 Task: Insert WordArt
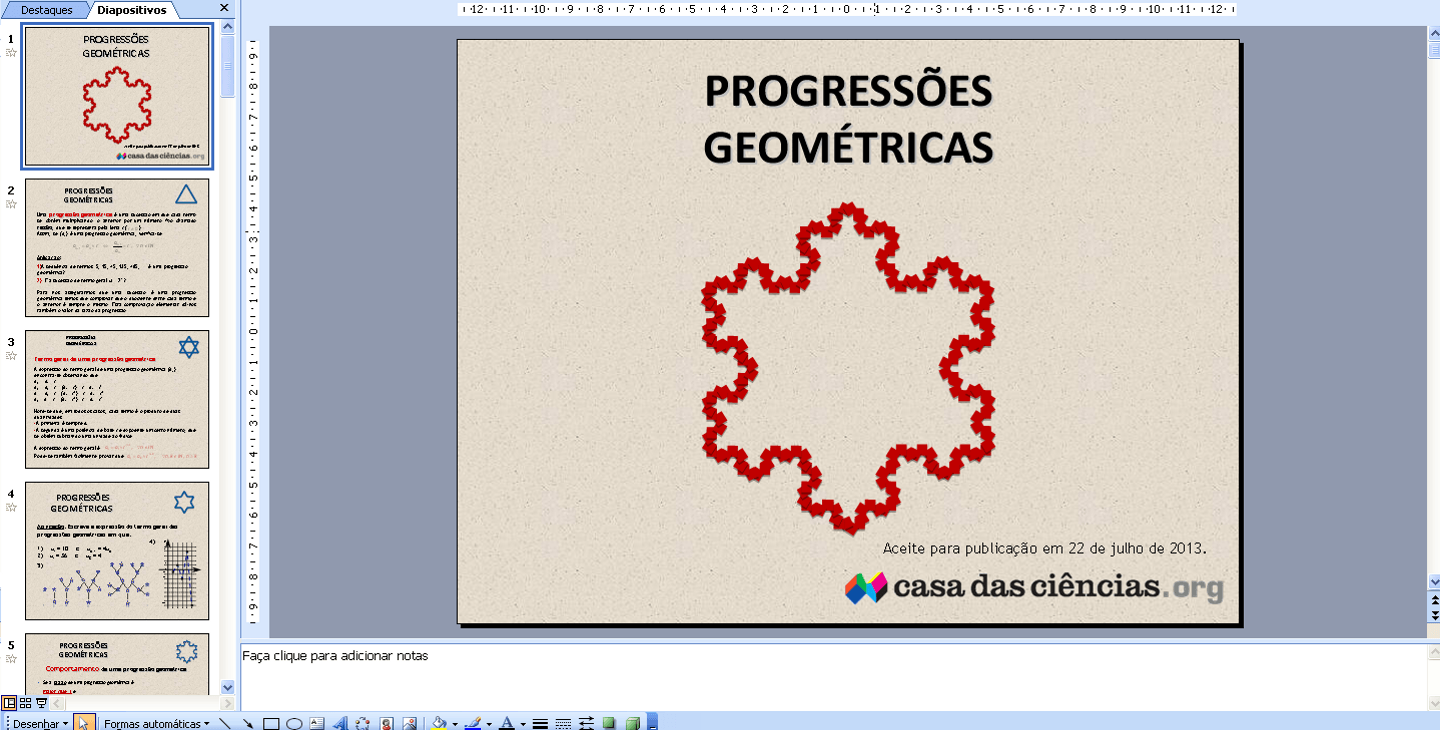340,723
